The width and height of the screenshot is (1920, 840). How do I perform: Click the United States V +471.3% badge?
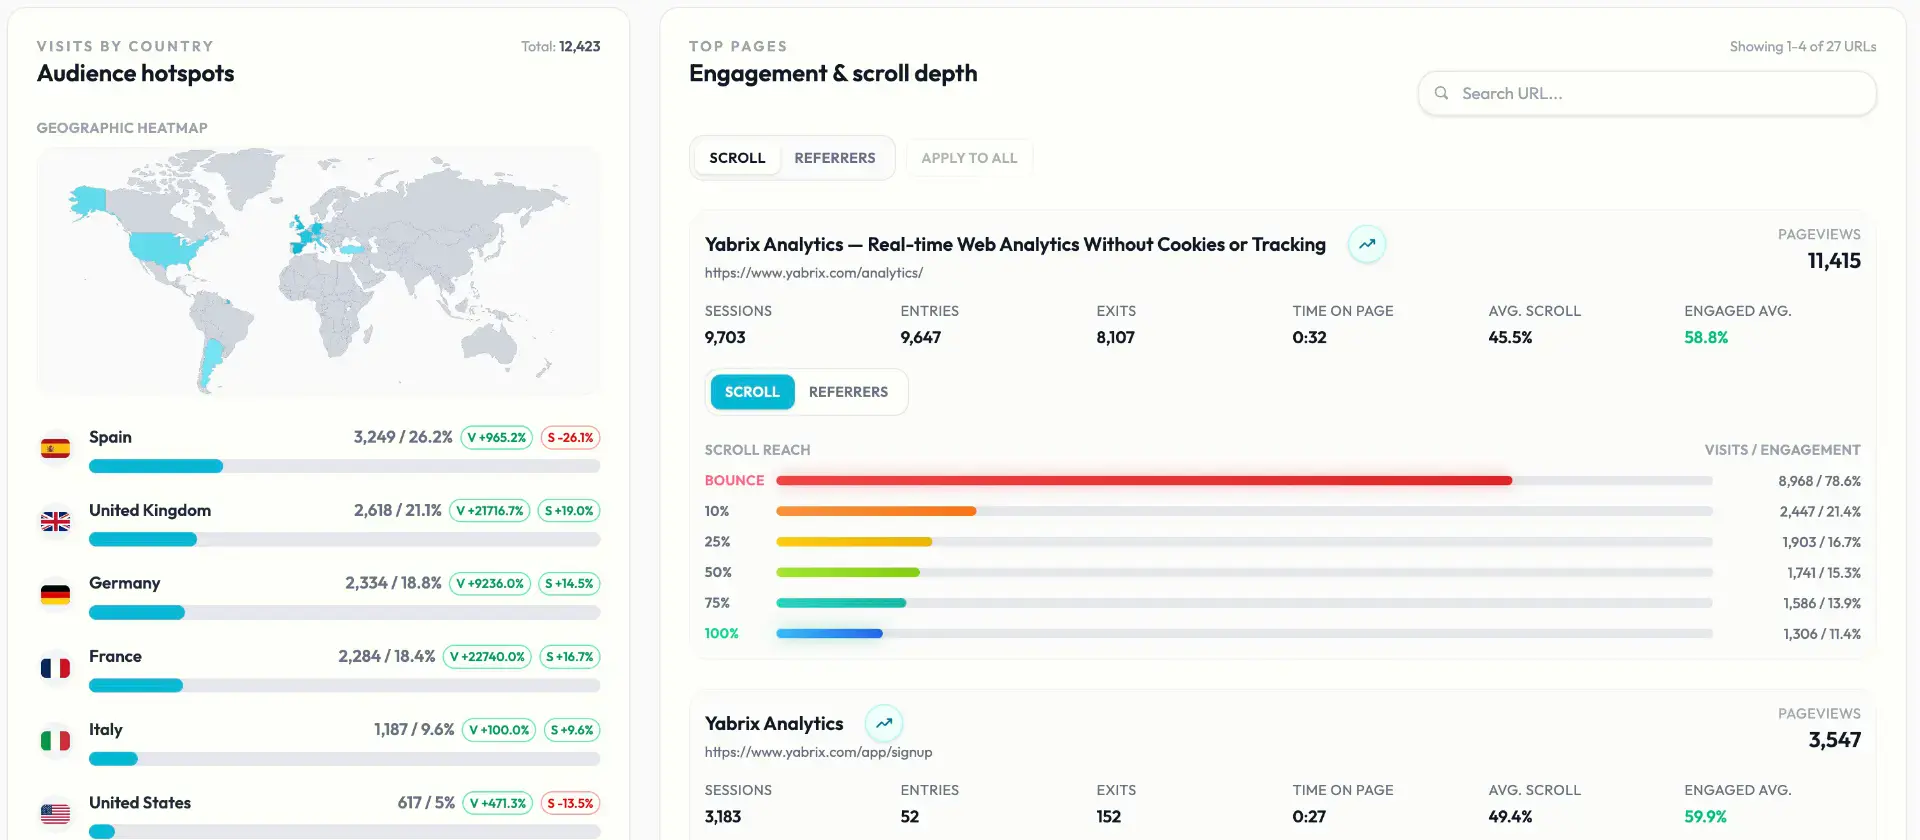(497, 802)
